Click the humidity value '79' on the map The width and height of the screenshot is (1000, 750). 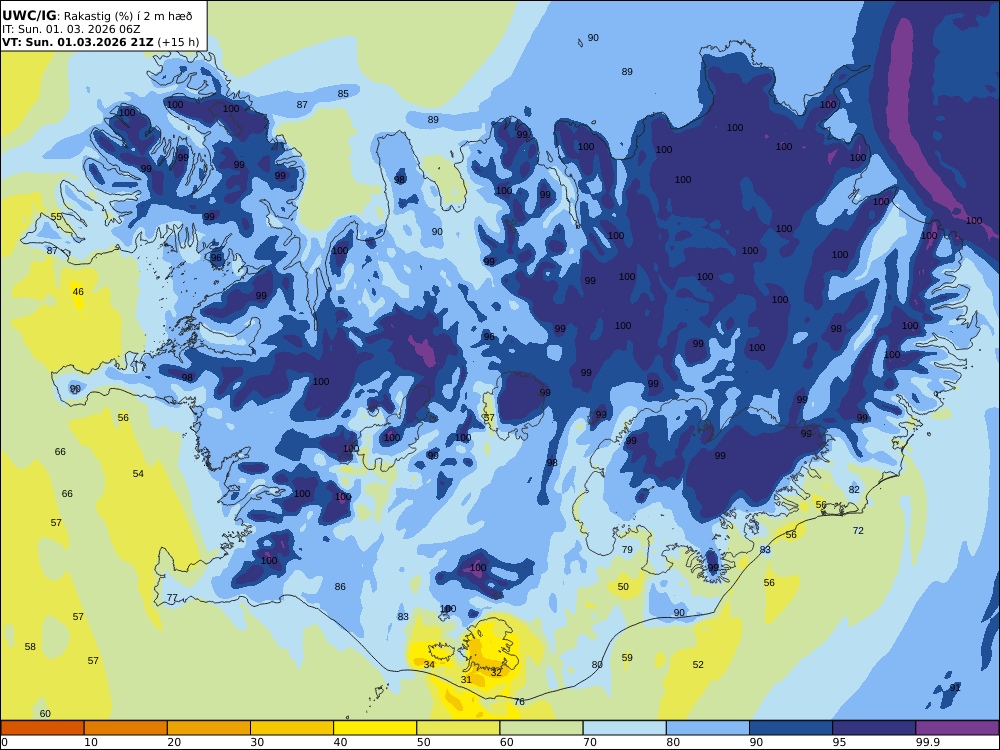(627, 549)
